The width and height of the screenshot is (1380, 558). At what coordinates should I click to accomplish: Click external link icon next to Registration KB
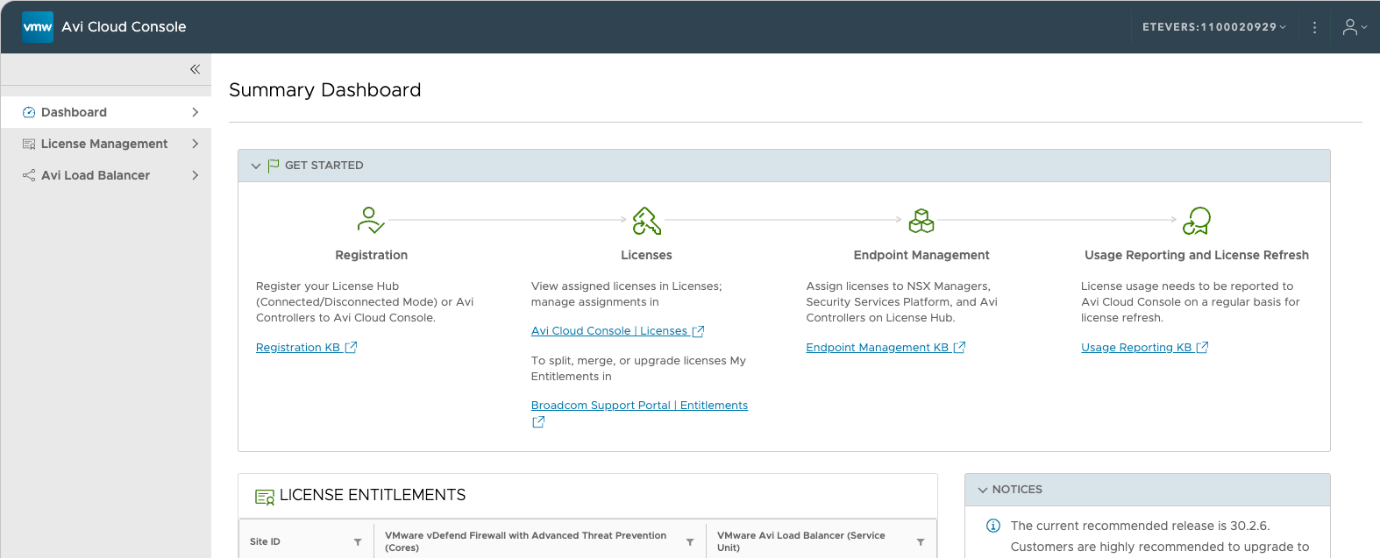click(351, 348)
